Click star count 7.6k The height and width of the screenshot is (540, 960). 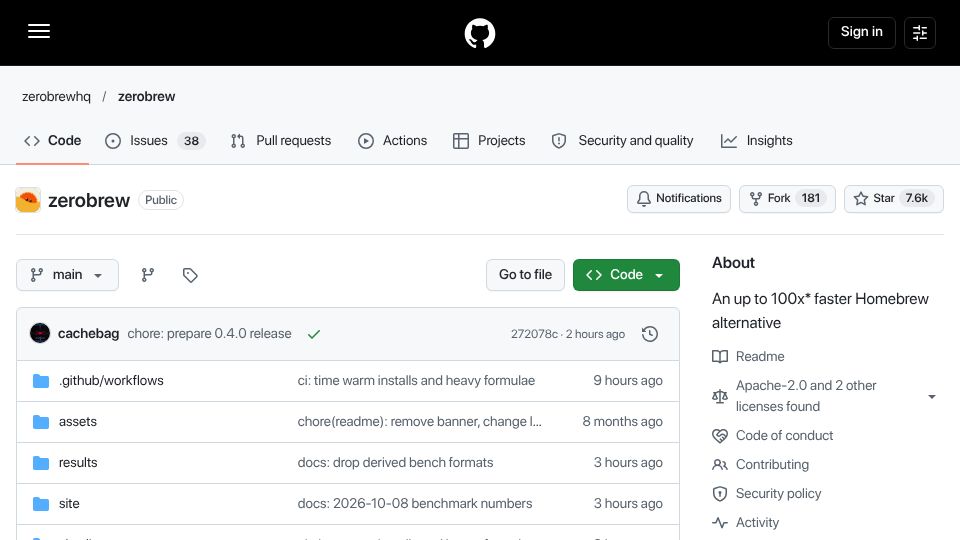[917, 198]
